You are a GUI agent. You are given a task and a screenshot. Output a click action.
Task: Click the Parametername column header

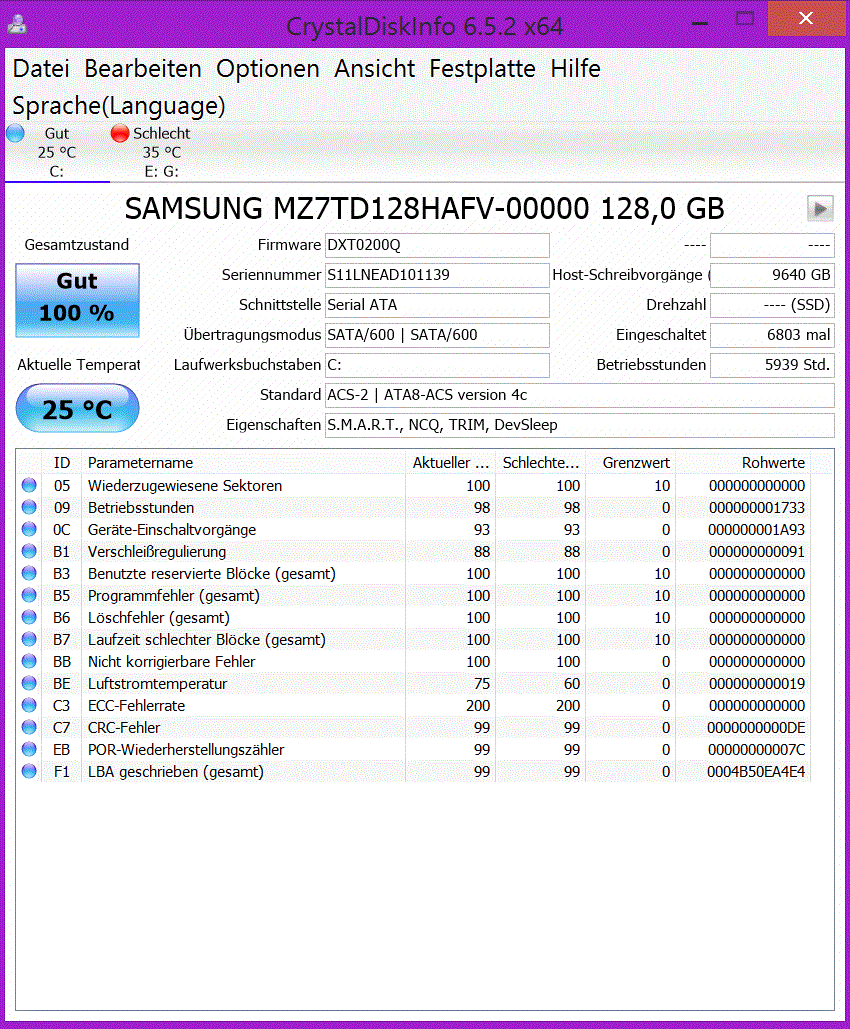pos(244,463)
